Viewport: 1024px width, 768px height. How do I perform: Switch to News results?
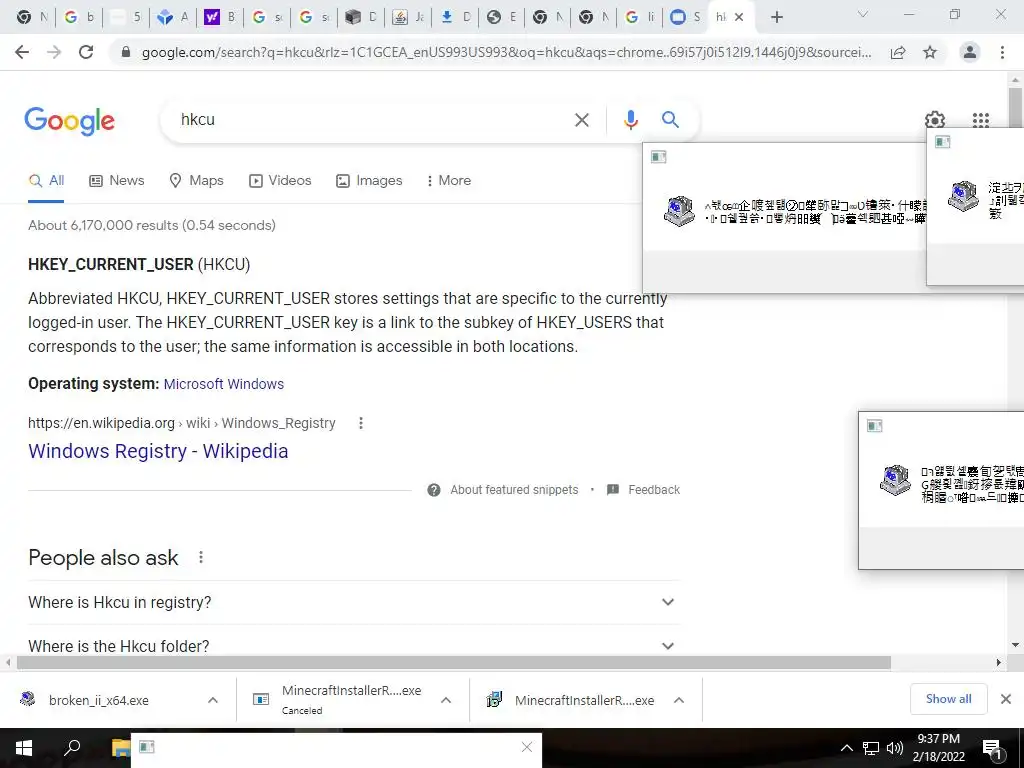pyautogui.click(x=117, y=180)
